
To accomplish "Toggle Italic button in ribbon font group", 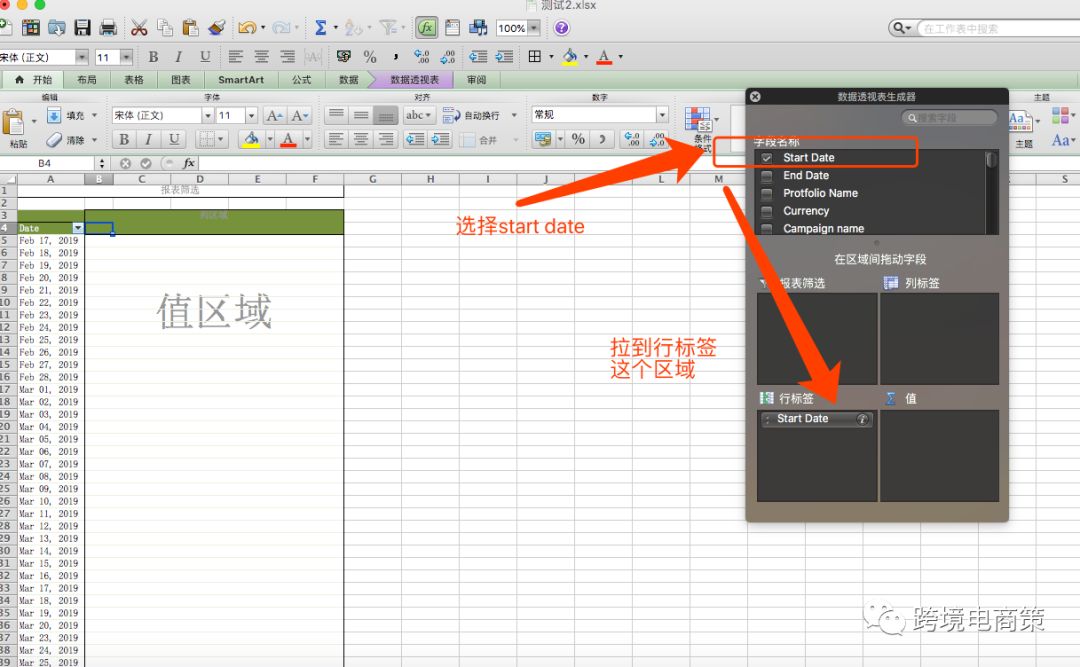I will click(149, 140).
